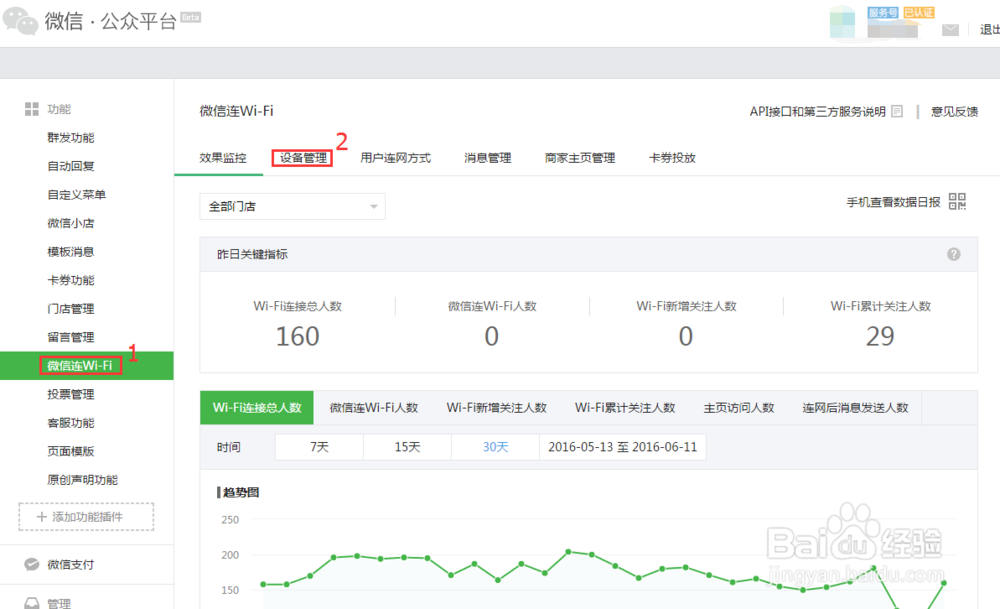Click the 160 Wi-Fi连接总人数 value
Screen dimensions: 1000x609
[297, 337]
